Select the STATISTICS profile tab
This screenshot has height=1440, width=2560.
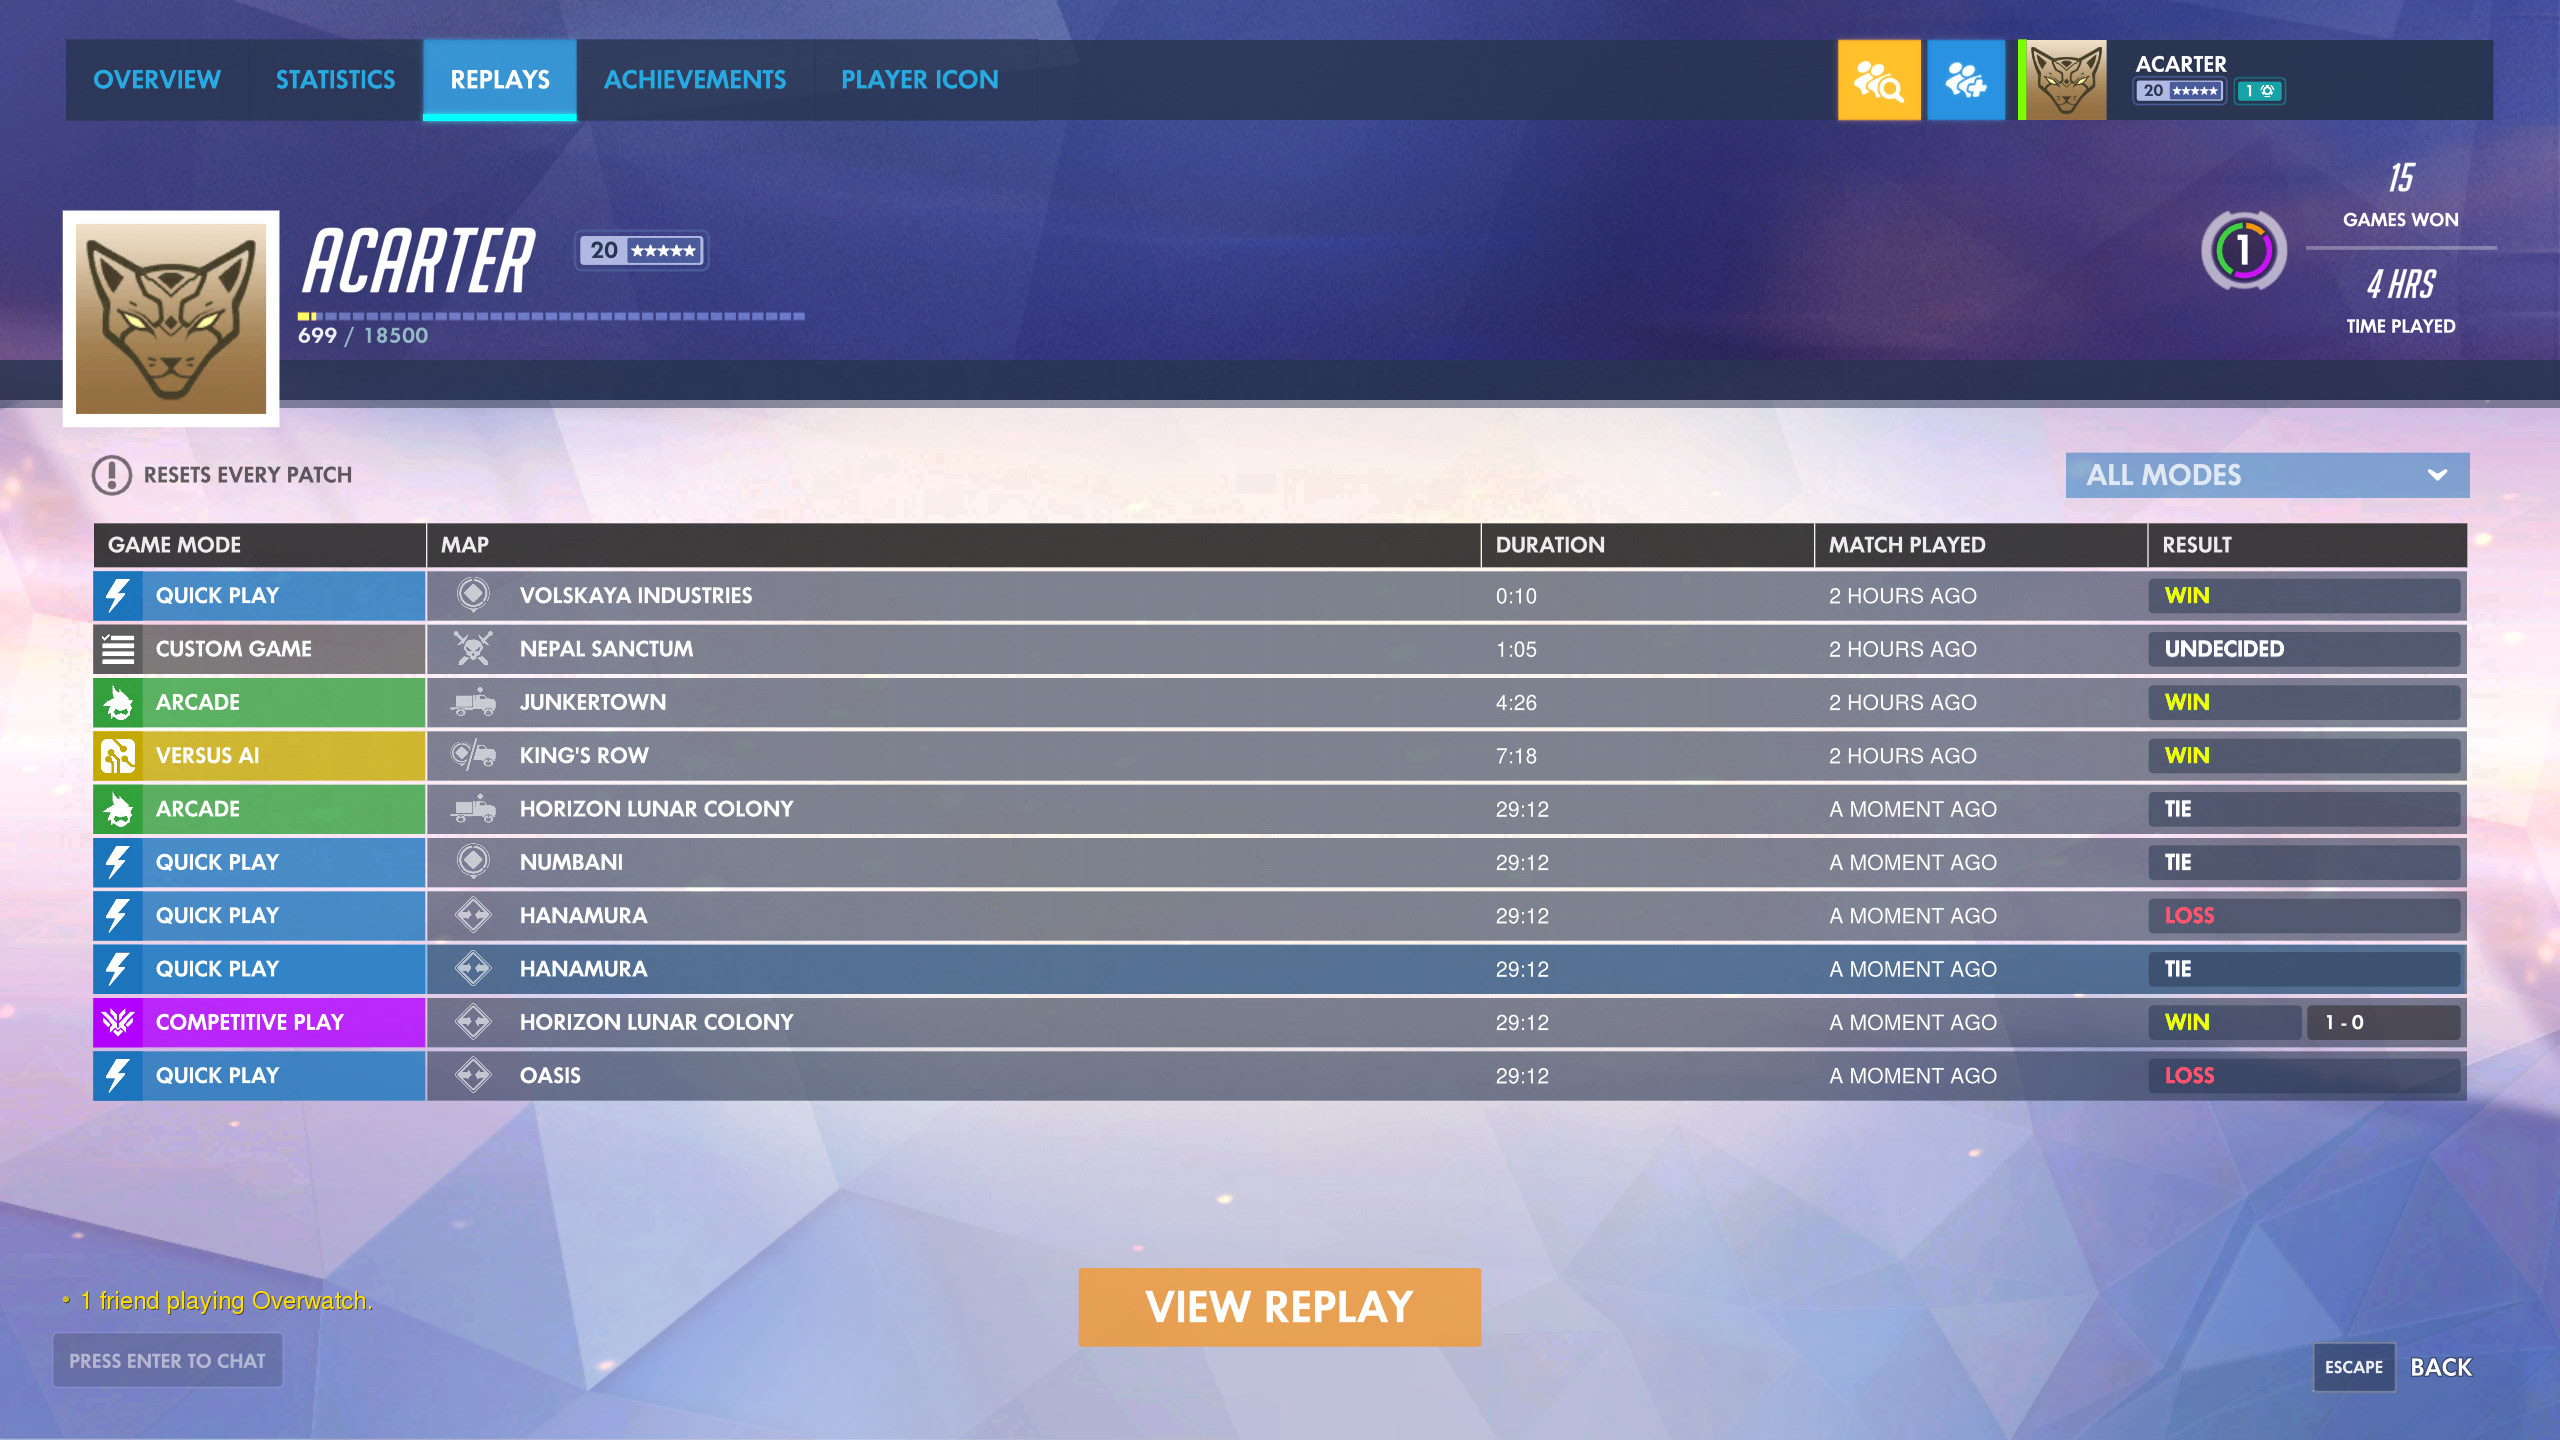[x=336, y=79]
